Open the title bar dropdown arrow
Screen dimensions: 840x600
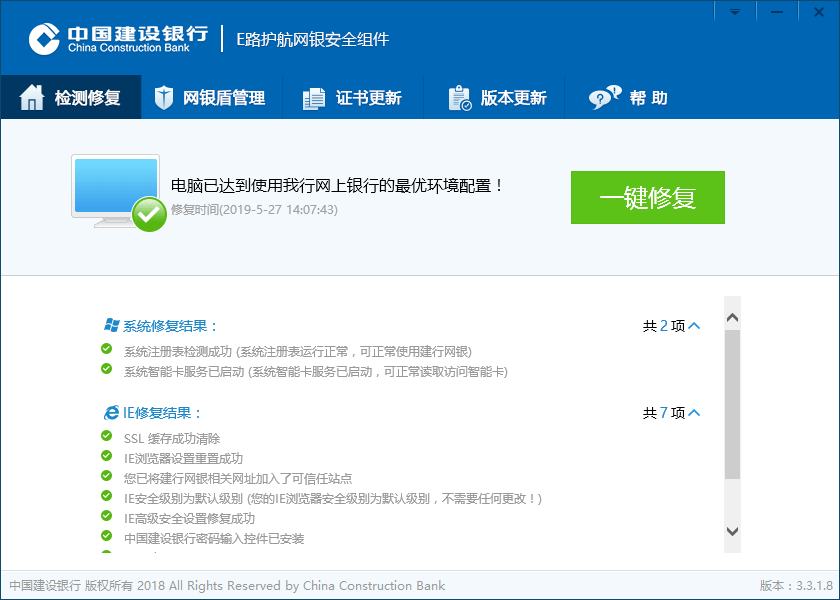[735, 11]
